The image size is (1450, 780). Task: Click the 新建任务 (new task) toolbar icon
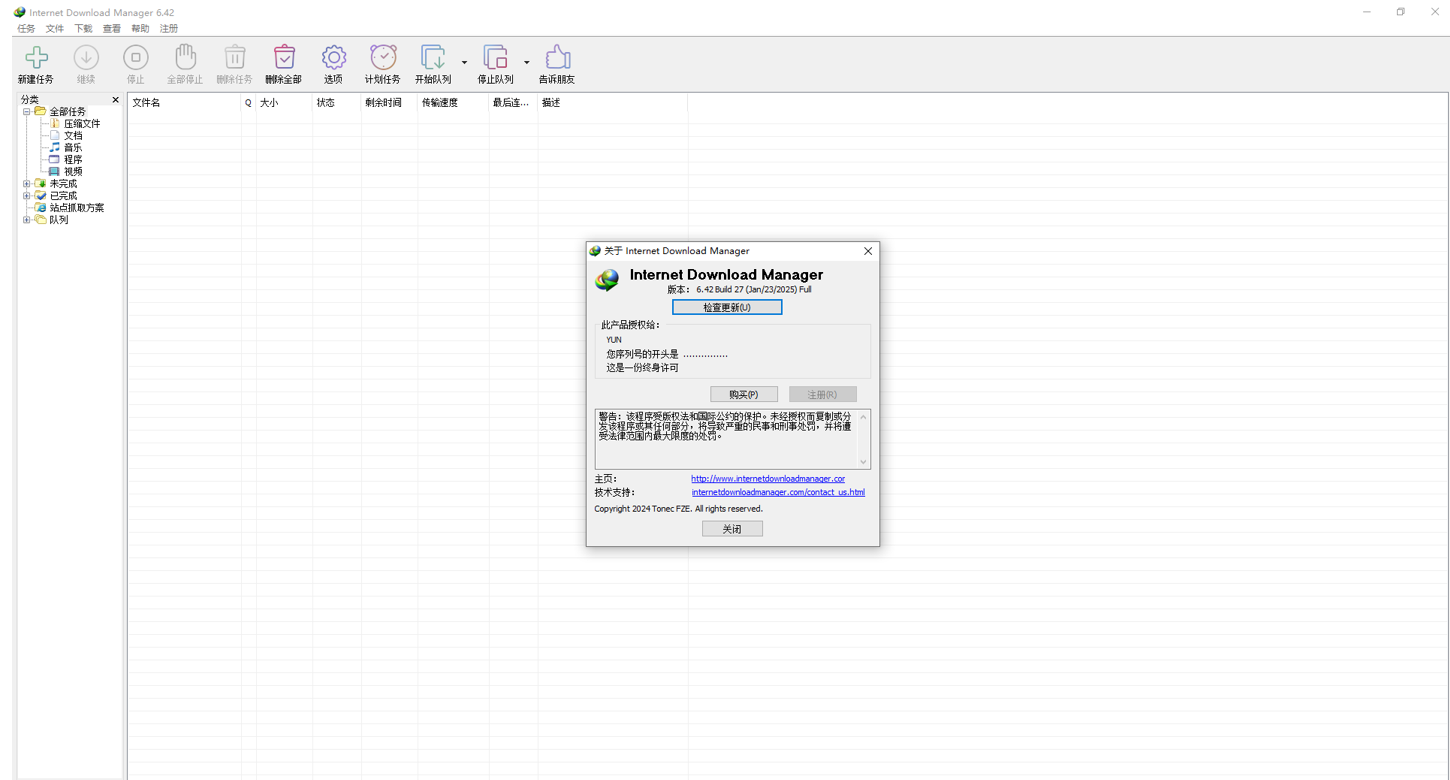[36, 58]
